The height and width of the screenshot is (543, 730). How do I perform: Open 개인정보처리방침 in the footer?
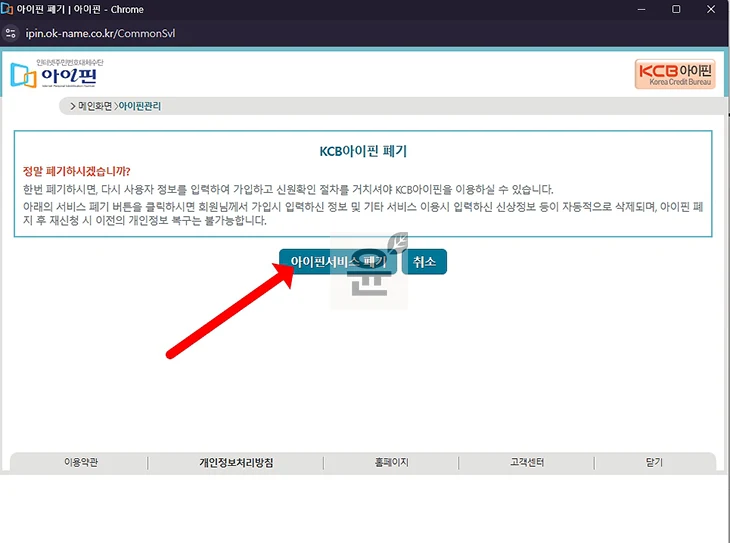236,463
